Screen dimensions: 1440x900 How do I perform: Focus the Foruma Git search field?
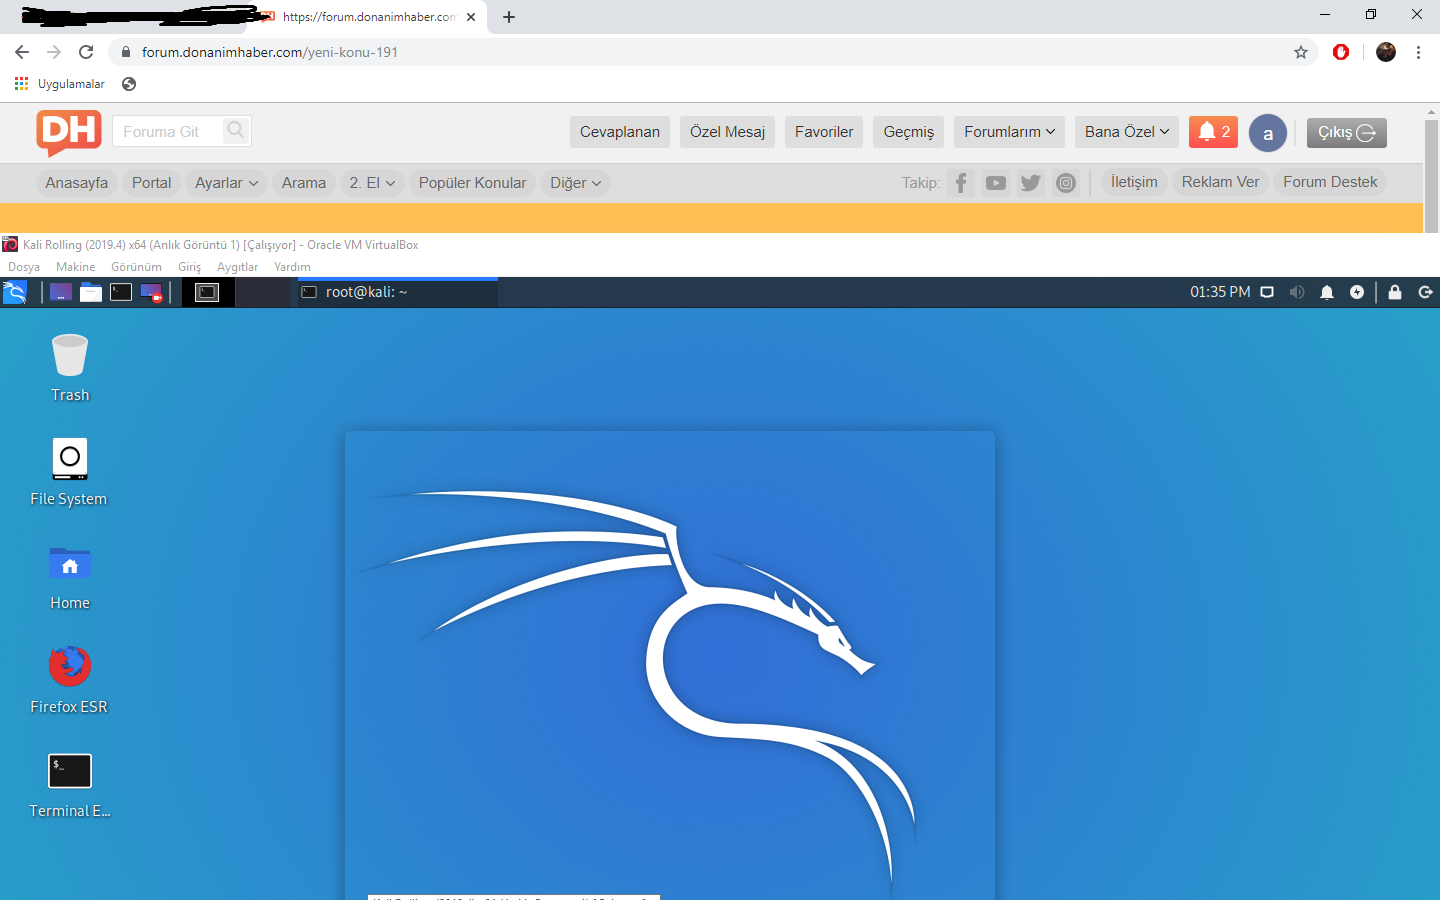[168, 131]
